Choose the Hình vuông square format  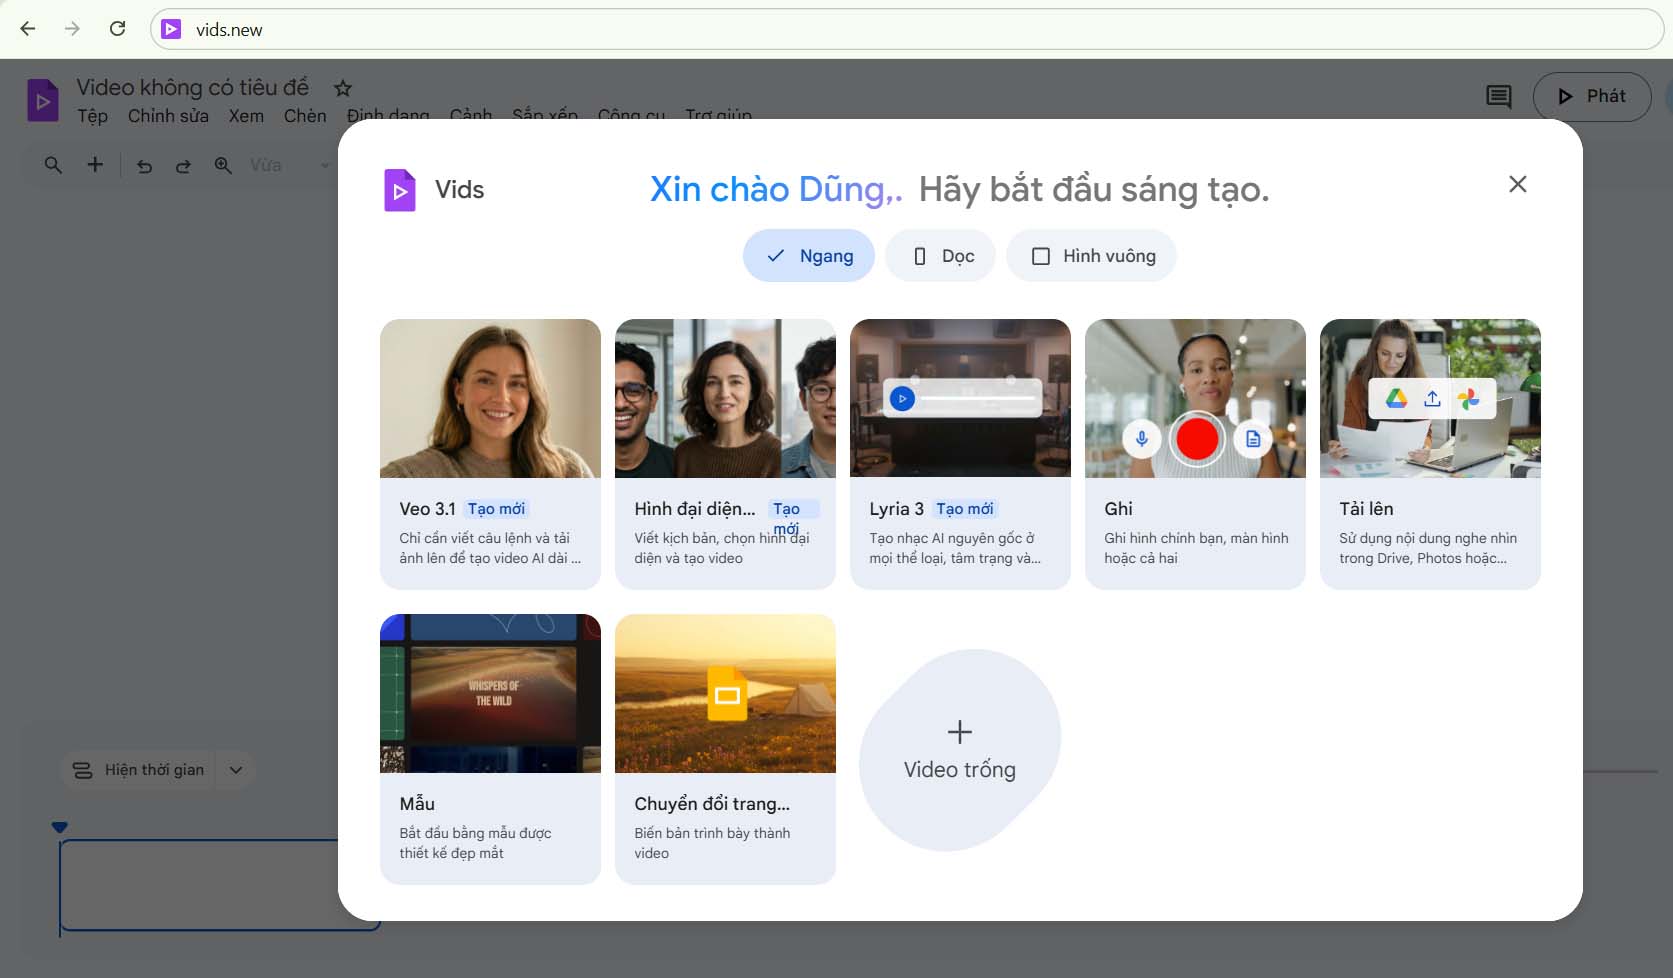(1091, 256)
